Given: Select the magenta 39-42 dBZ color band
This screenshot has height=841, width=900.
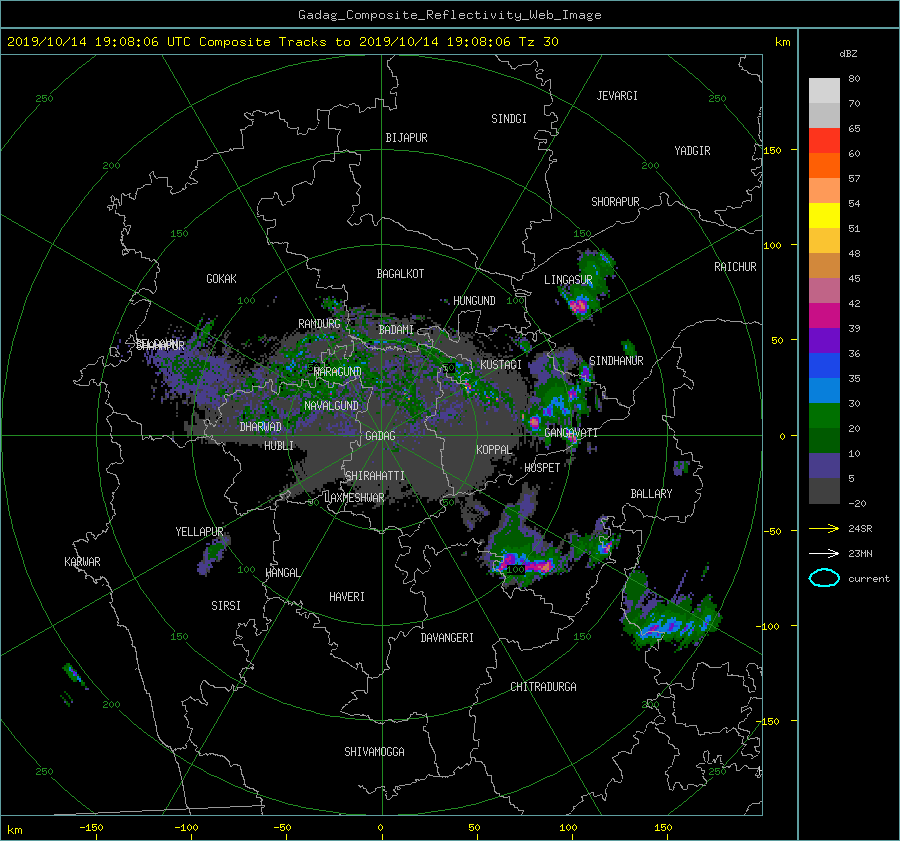Looking at the screenshot, I should pyautogui.click(x=824, y=316).
